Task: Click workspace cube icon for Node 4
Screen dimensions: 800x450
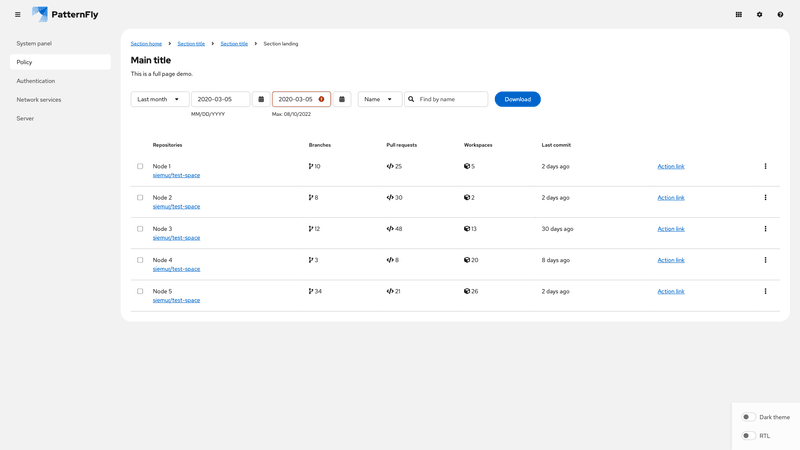Action: 467,260
